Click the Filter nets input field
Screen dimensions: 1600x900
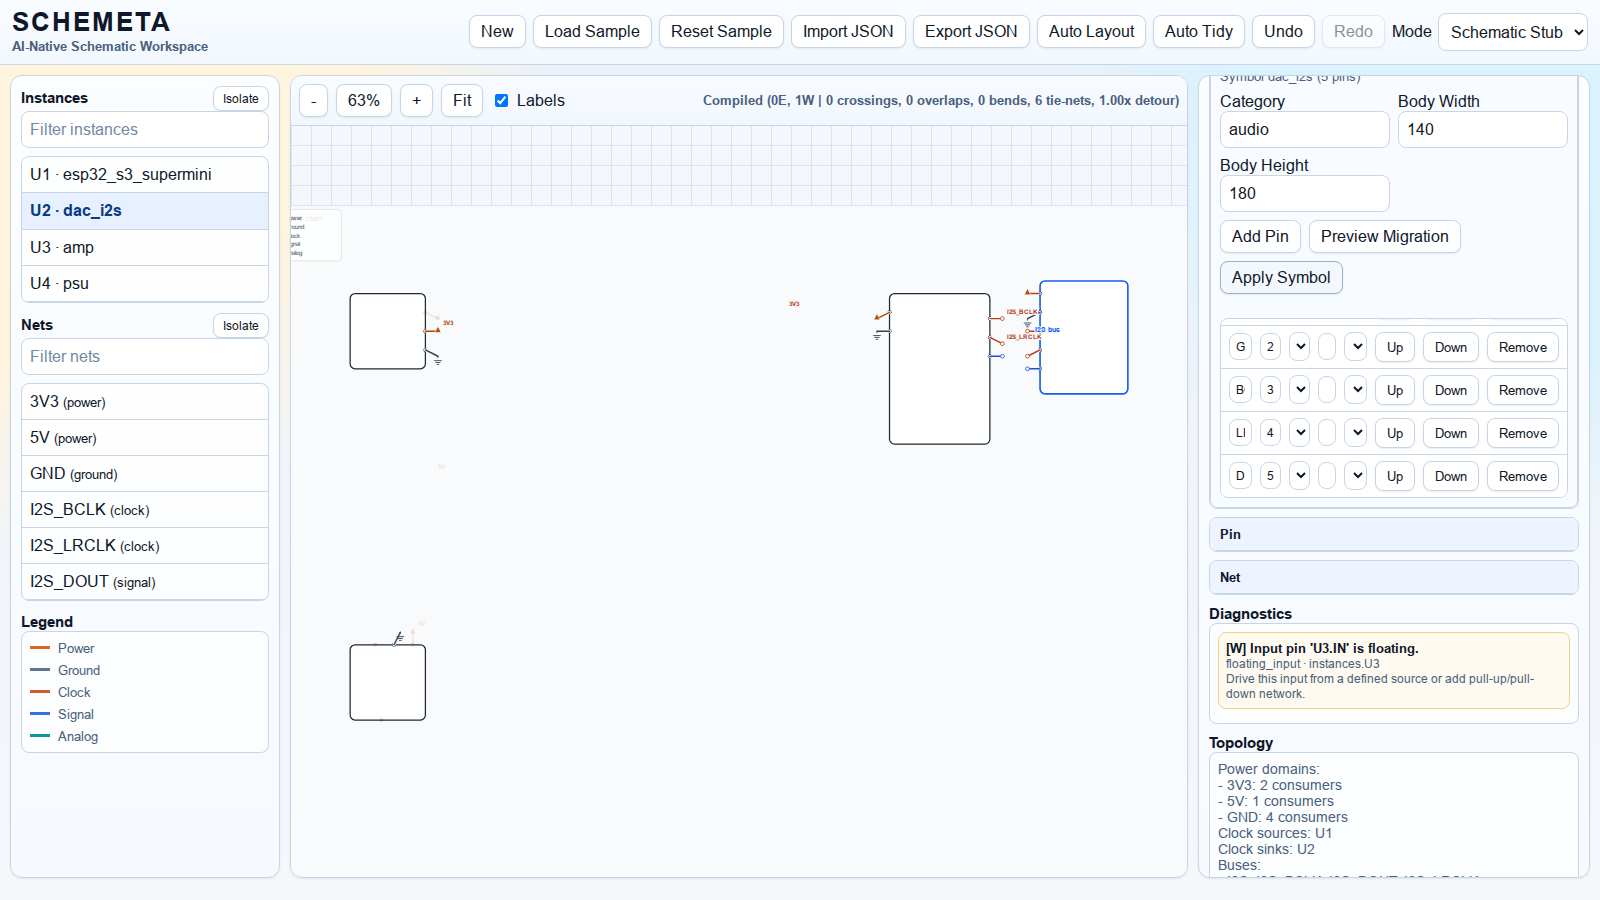145,357
